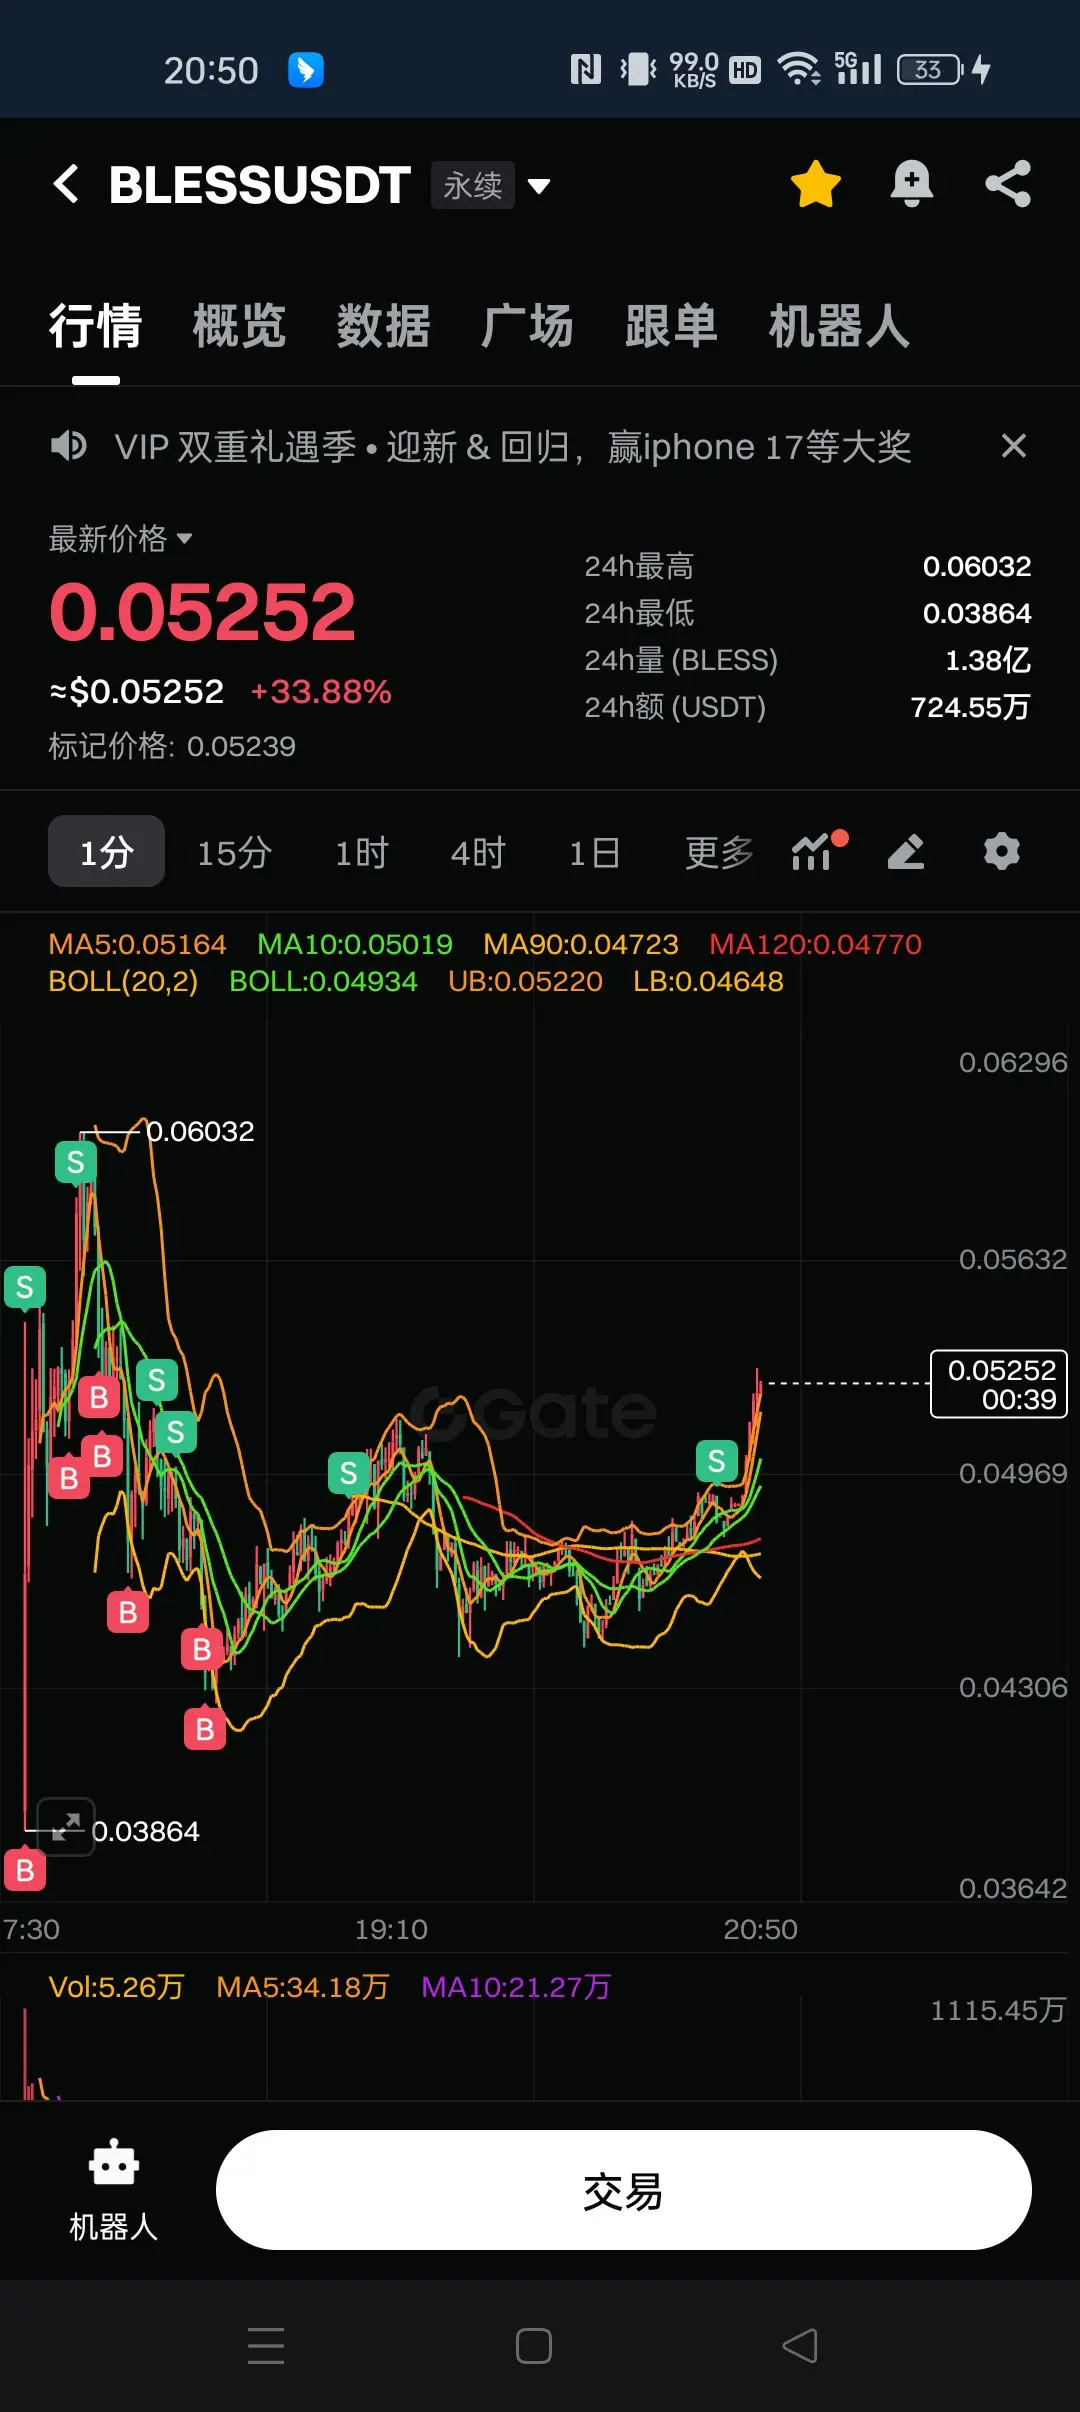Dismiss the VIP announcement banner
This screenshot has width=1080, height=2412.
1014,446
